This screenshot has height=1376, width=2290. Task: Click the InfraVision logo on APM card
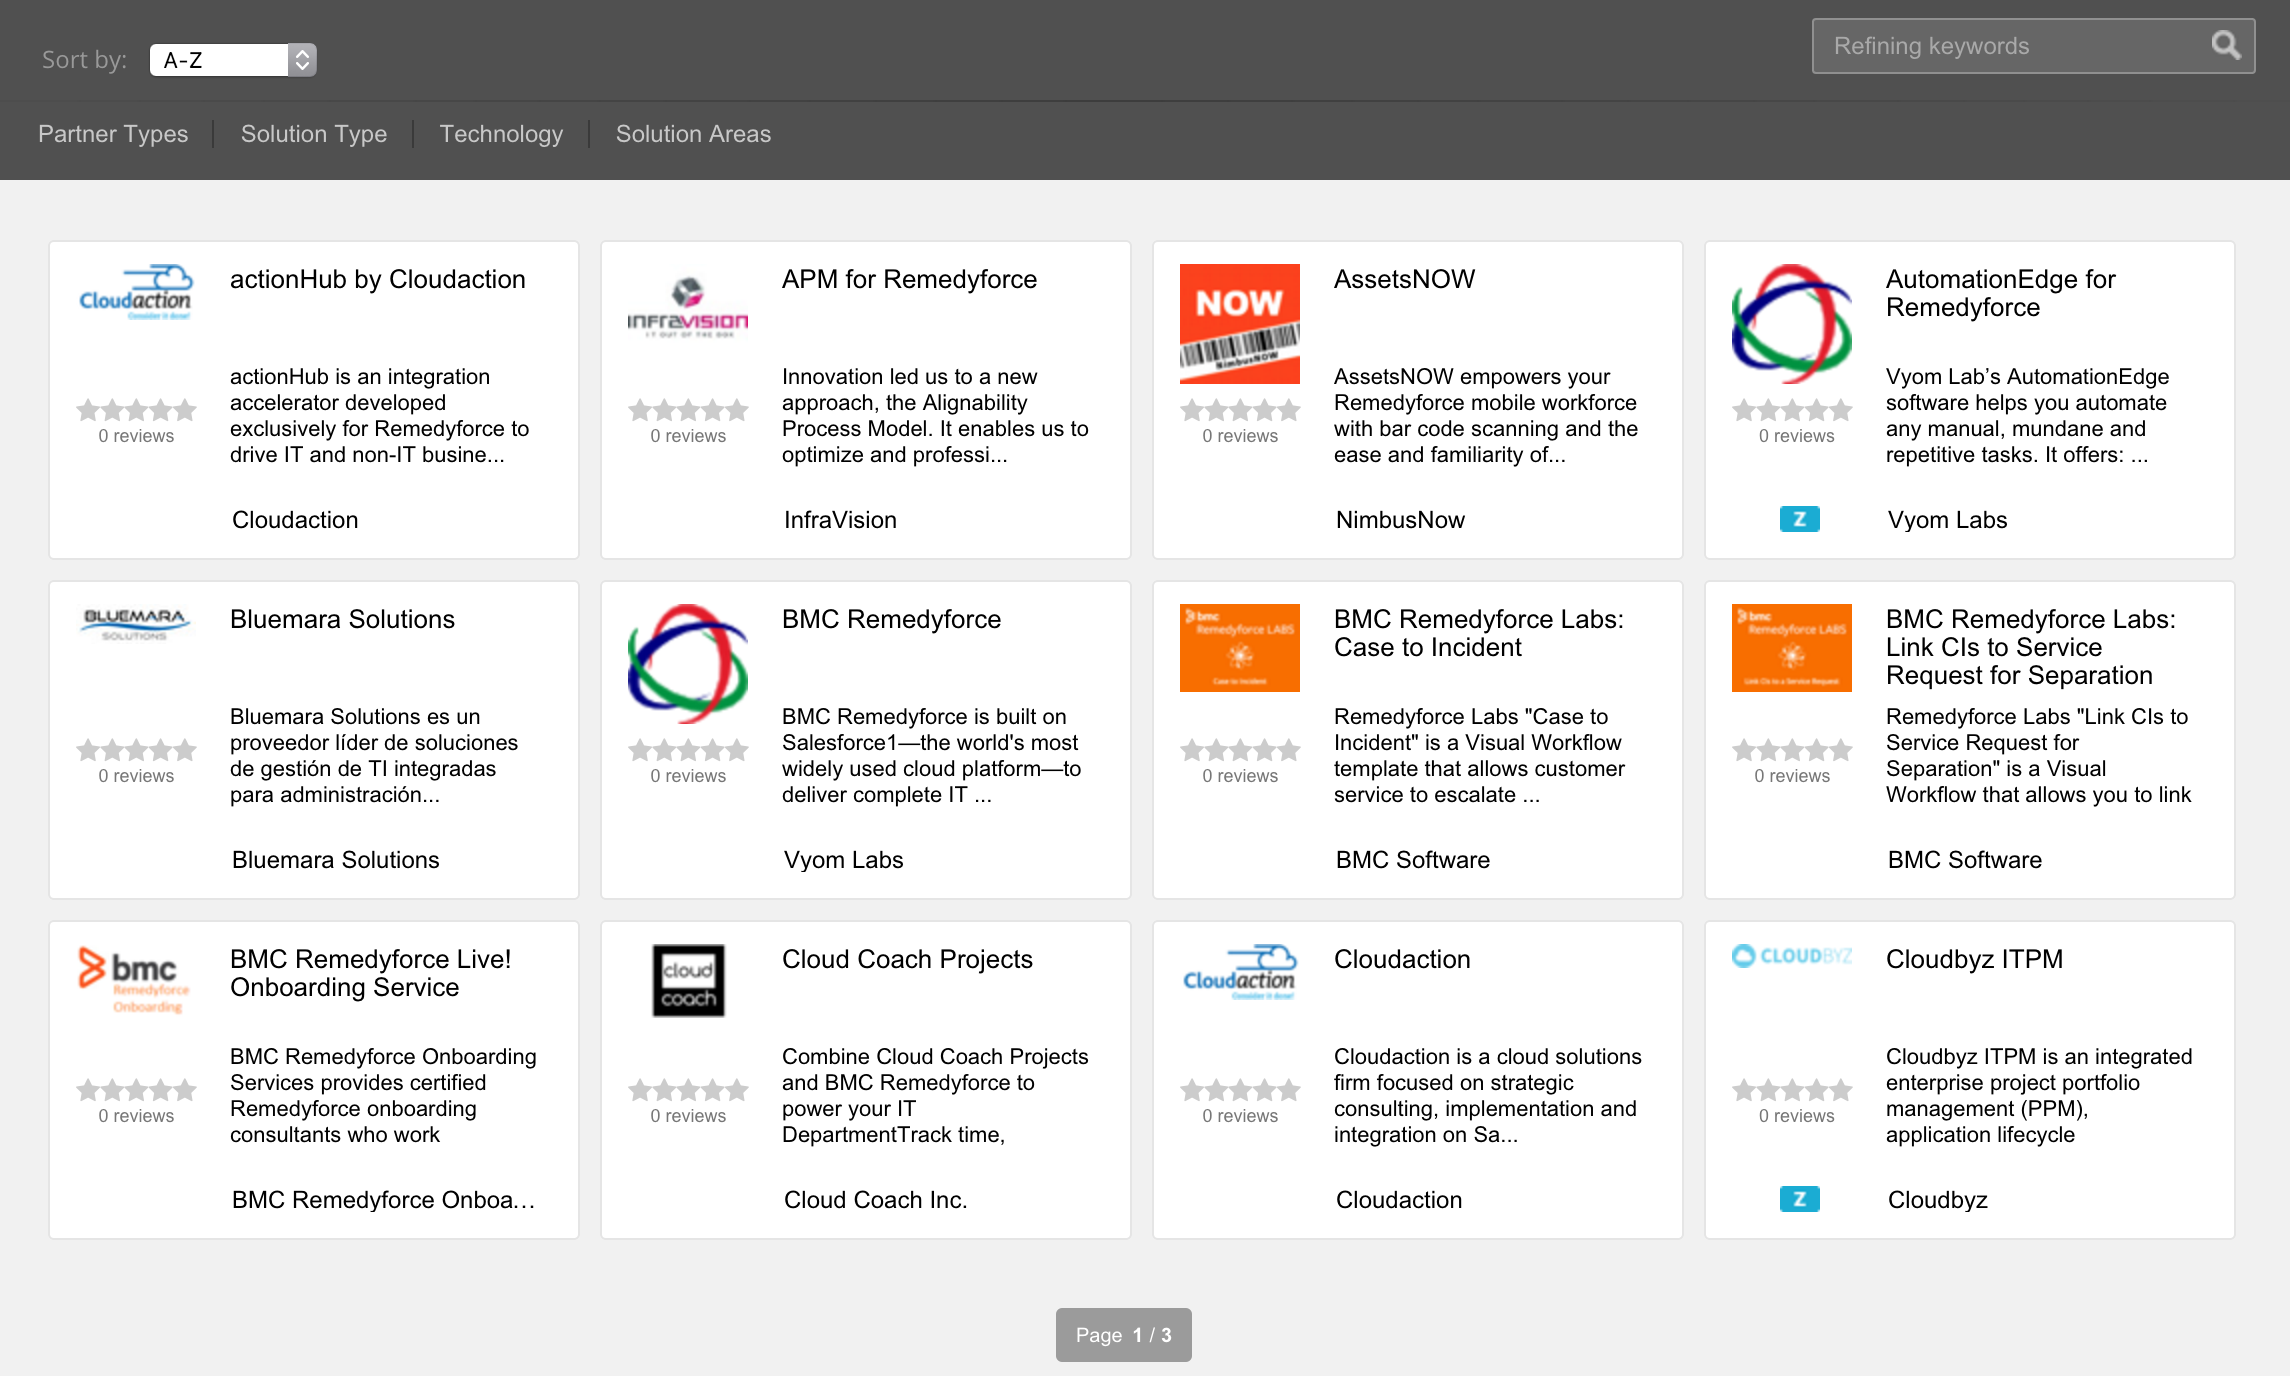[687, 308]
